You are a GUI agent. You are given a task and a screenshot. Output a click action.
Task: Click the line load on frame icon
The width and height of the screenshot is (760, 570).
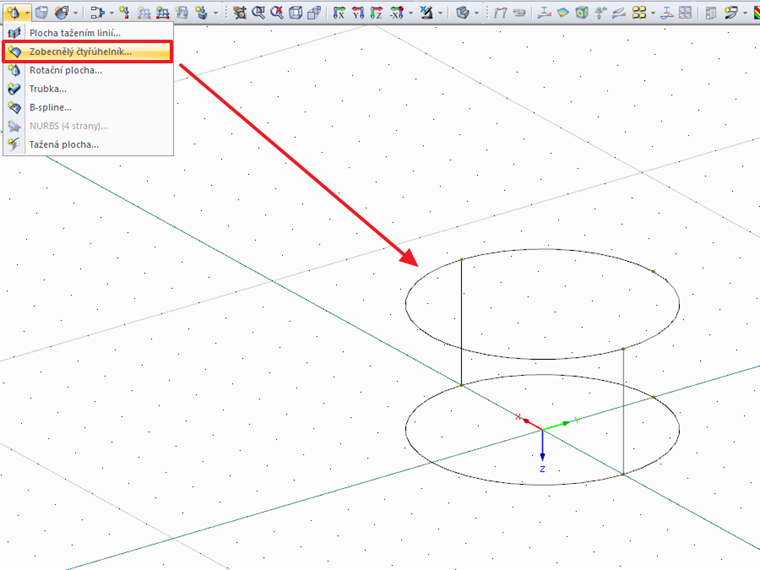coord(162,12)
